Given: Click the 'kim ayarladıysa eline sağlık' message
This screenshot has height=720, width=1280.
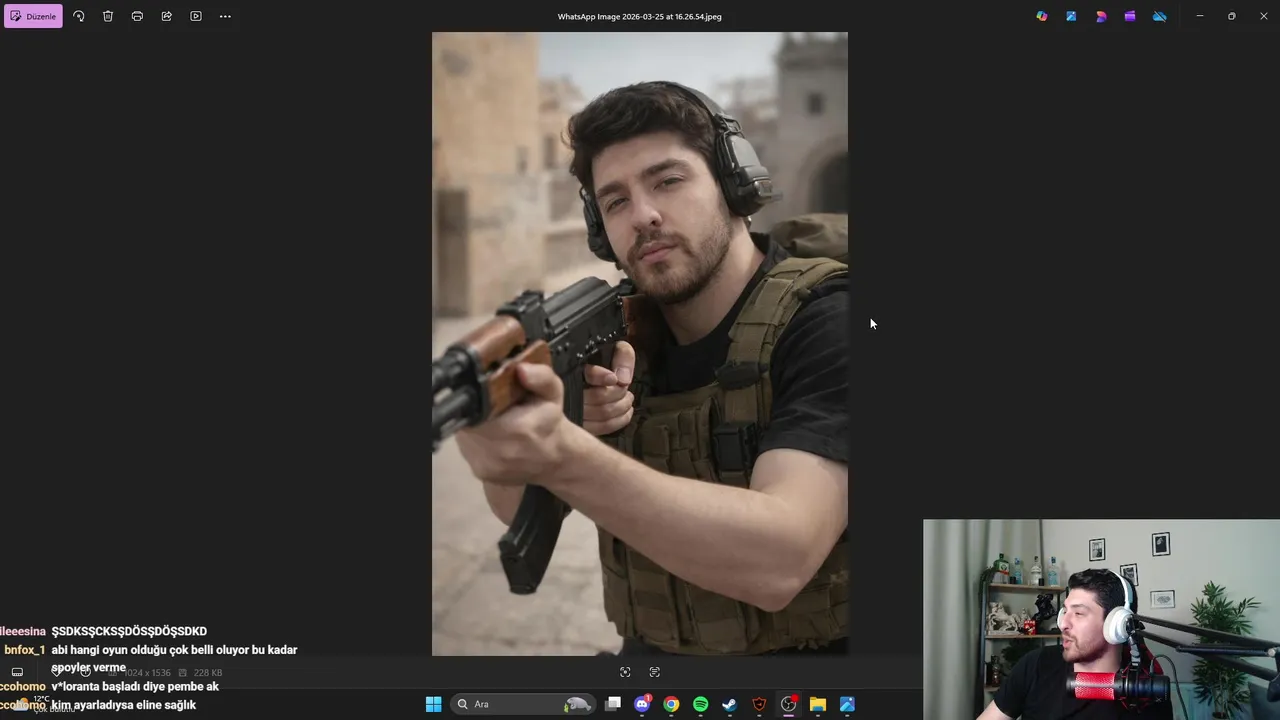Looking at the screenshot, I should 123,705.
